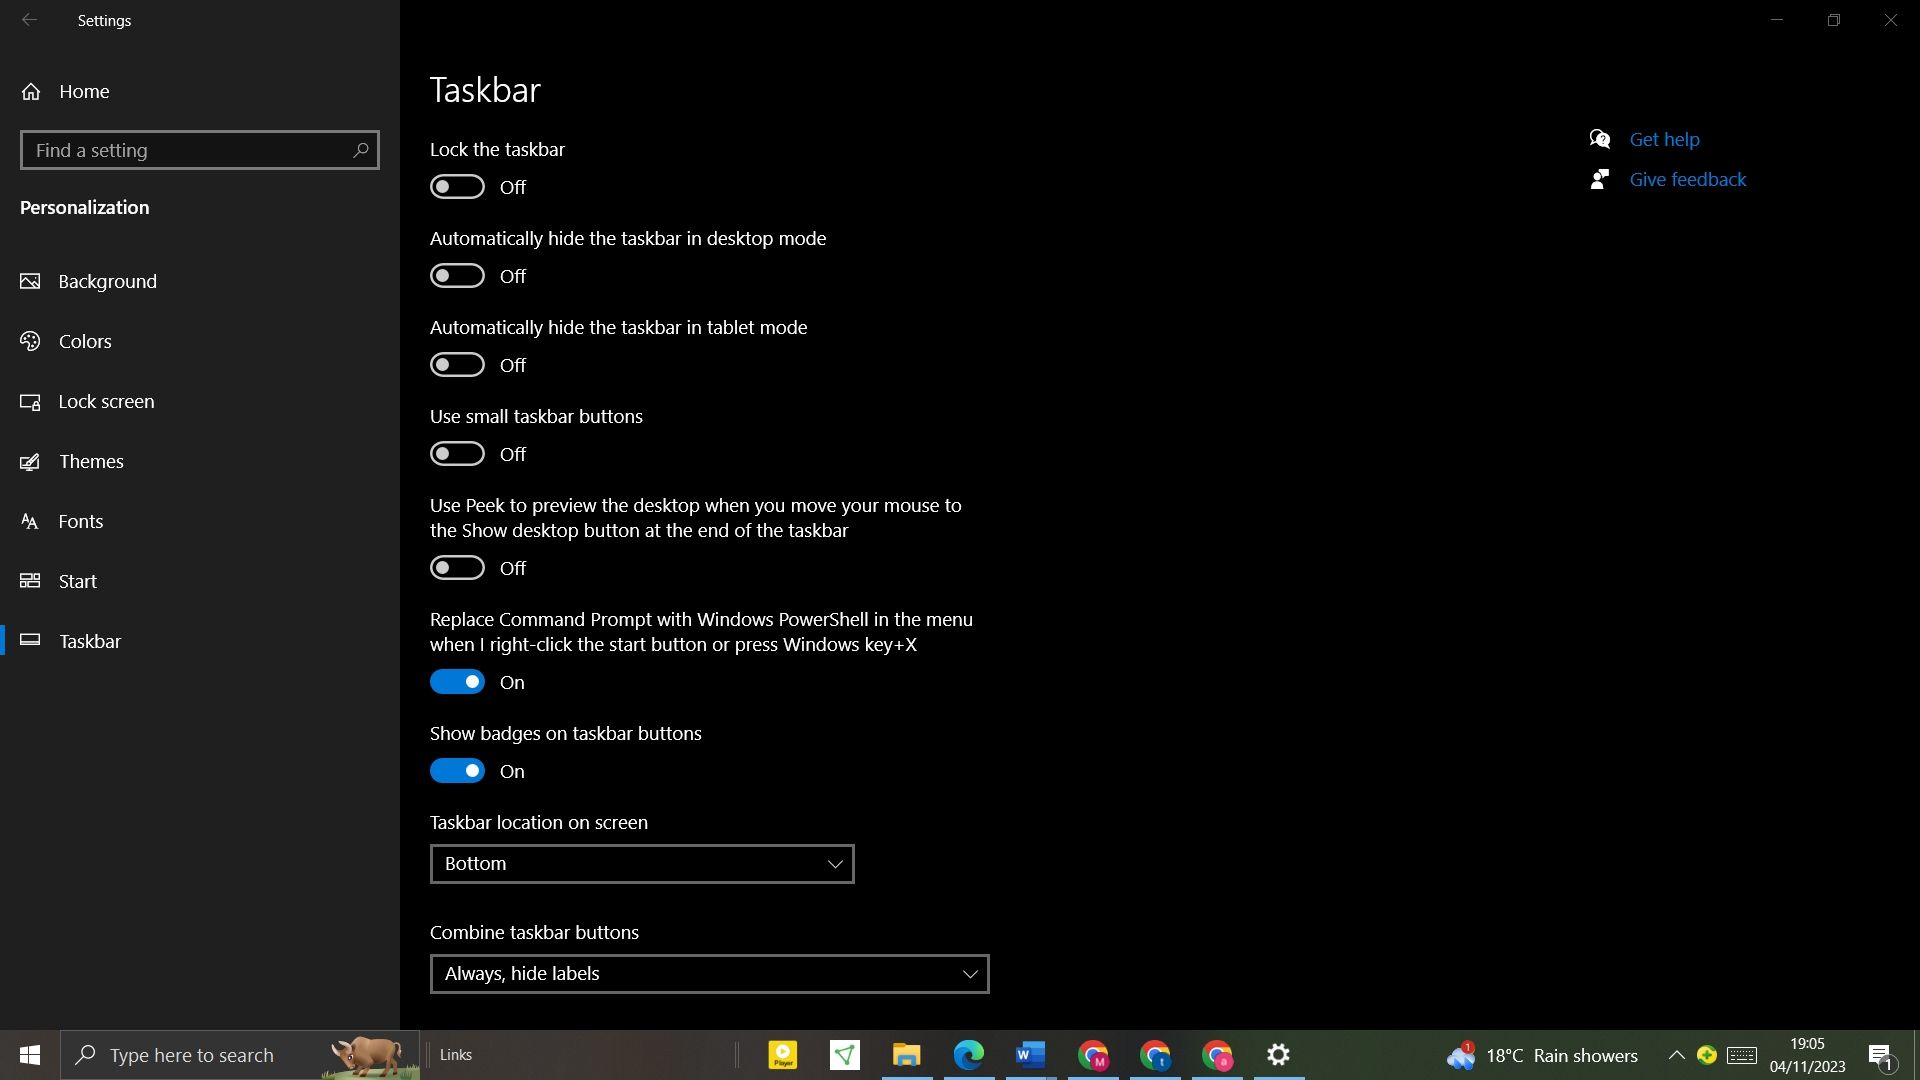This screenshot has height=1080, width=1920.
Task: Click the Give feedback icon
Action: [1600, 179]
